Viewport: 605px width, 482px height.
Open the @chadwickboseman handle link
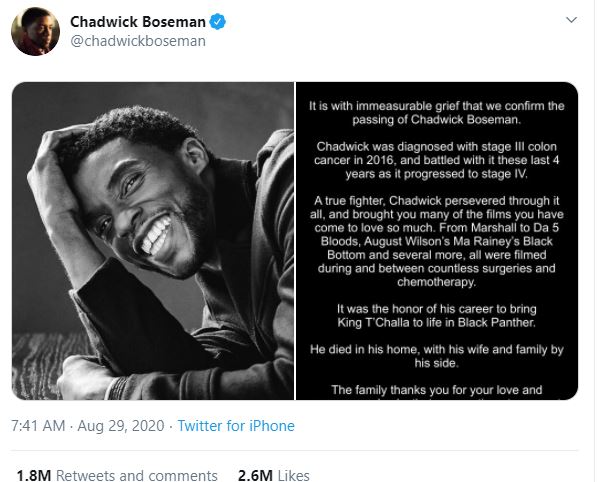click(138, 41)
